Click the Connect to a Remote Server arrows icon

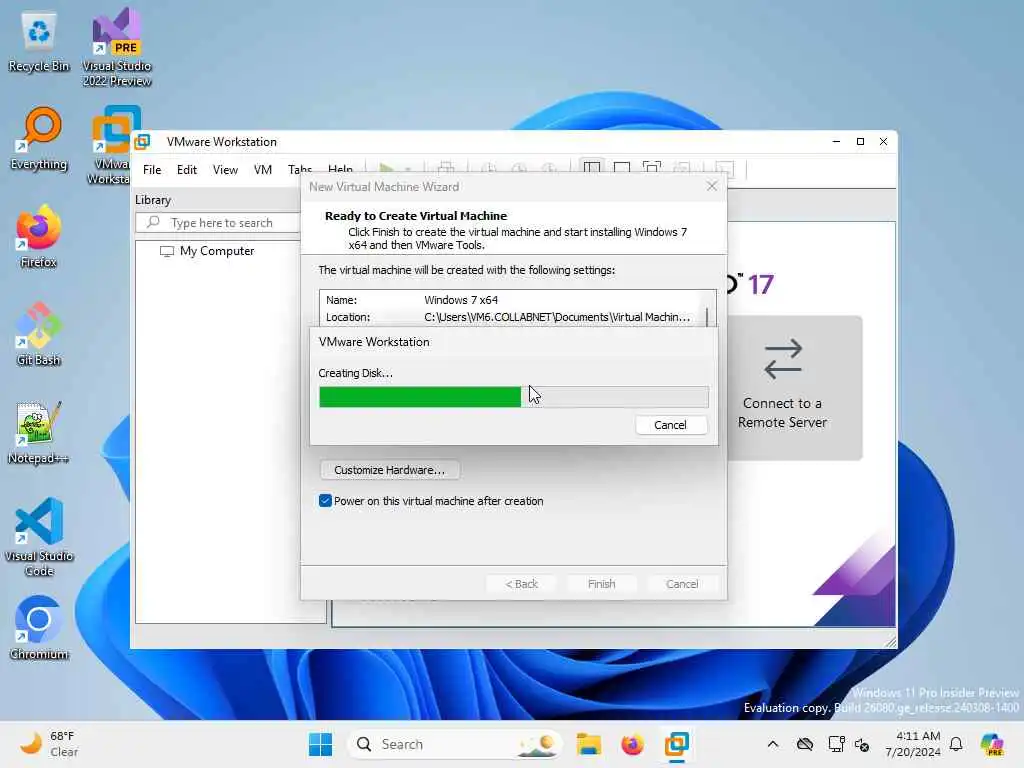pyautogui.click(x=782, y=359)
